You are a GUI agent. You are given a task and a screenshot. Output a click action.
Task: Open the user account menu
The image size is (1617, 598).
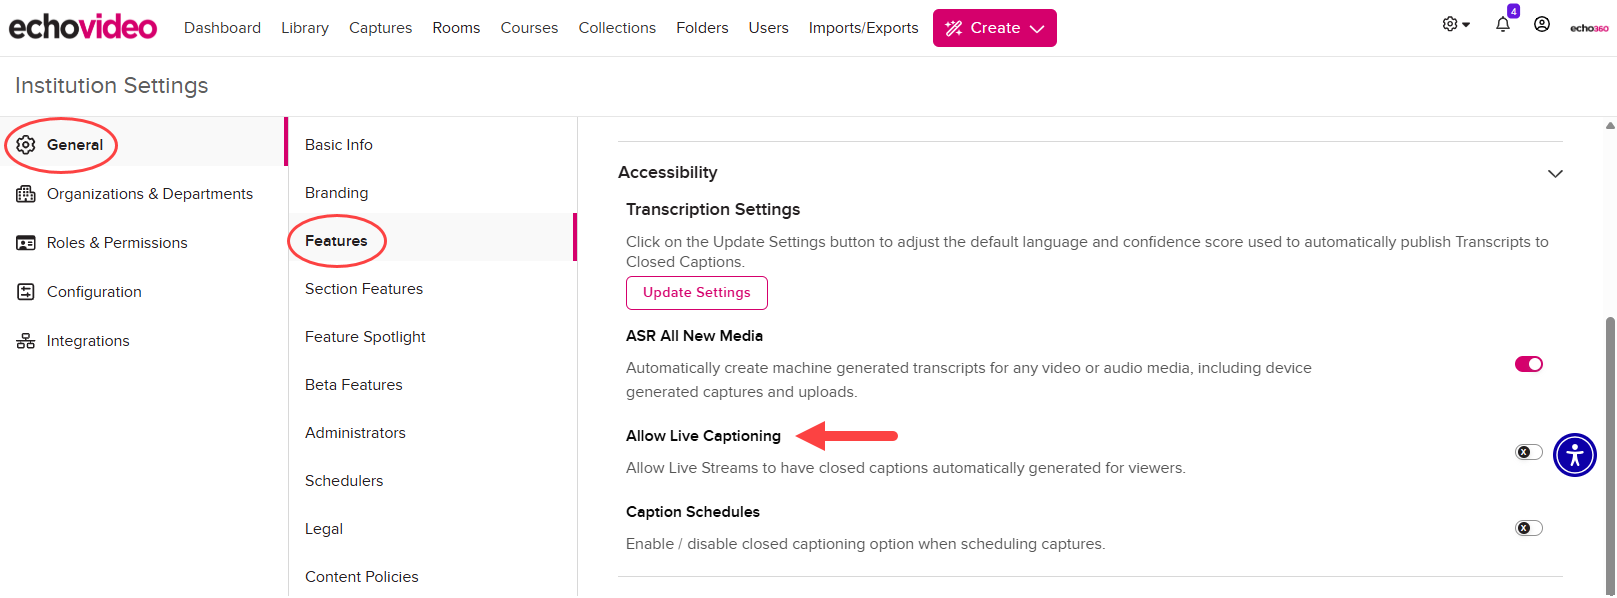[1541, 24]
